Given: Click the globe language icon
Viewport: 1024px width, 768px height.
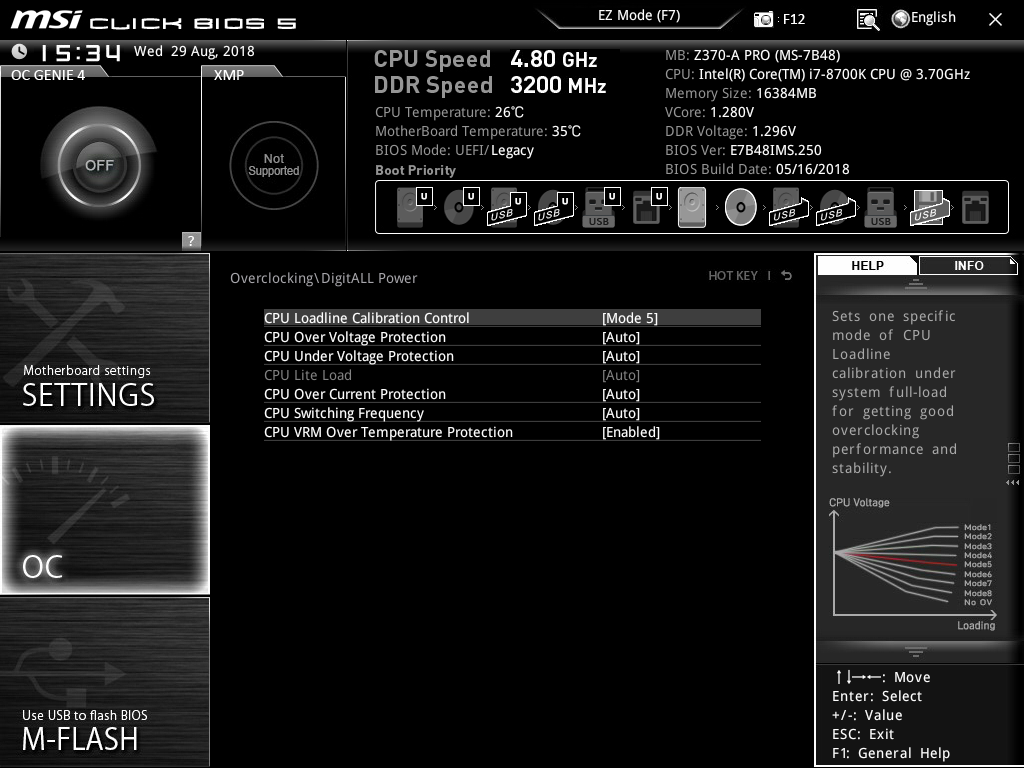Looking at the screenshot, I should pos(900,19).
